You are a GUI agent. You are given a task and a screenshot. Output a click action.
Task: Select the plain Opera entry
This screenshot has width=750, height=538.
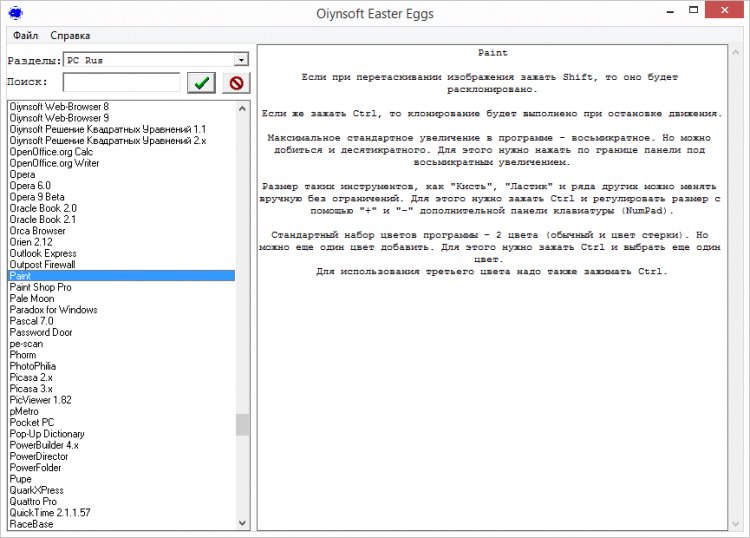click(x=122, y=174)
